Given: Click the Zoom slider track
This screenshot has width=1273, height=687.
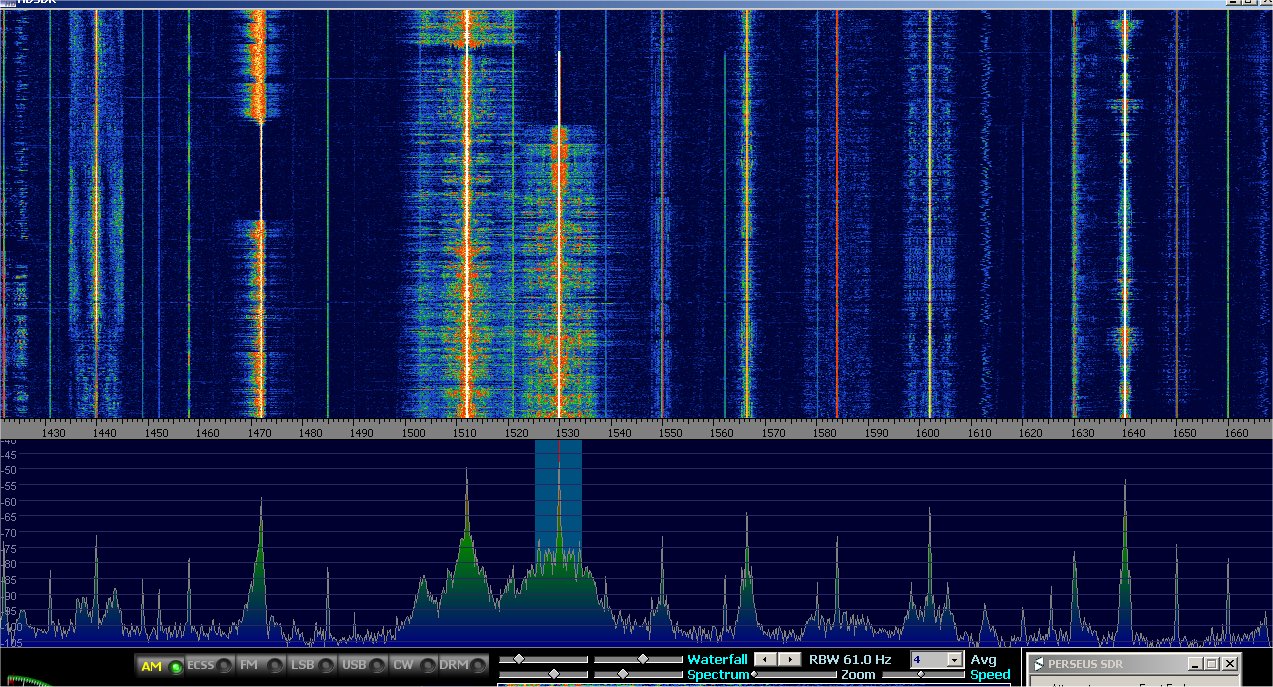Looking at the screenshot, I should coord(795,675).
